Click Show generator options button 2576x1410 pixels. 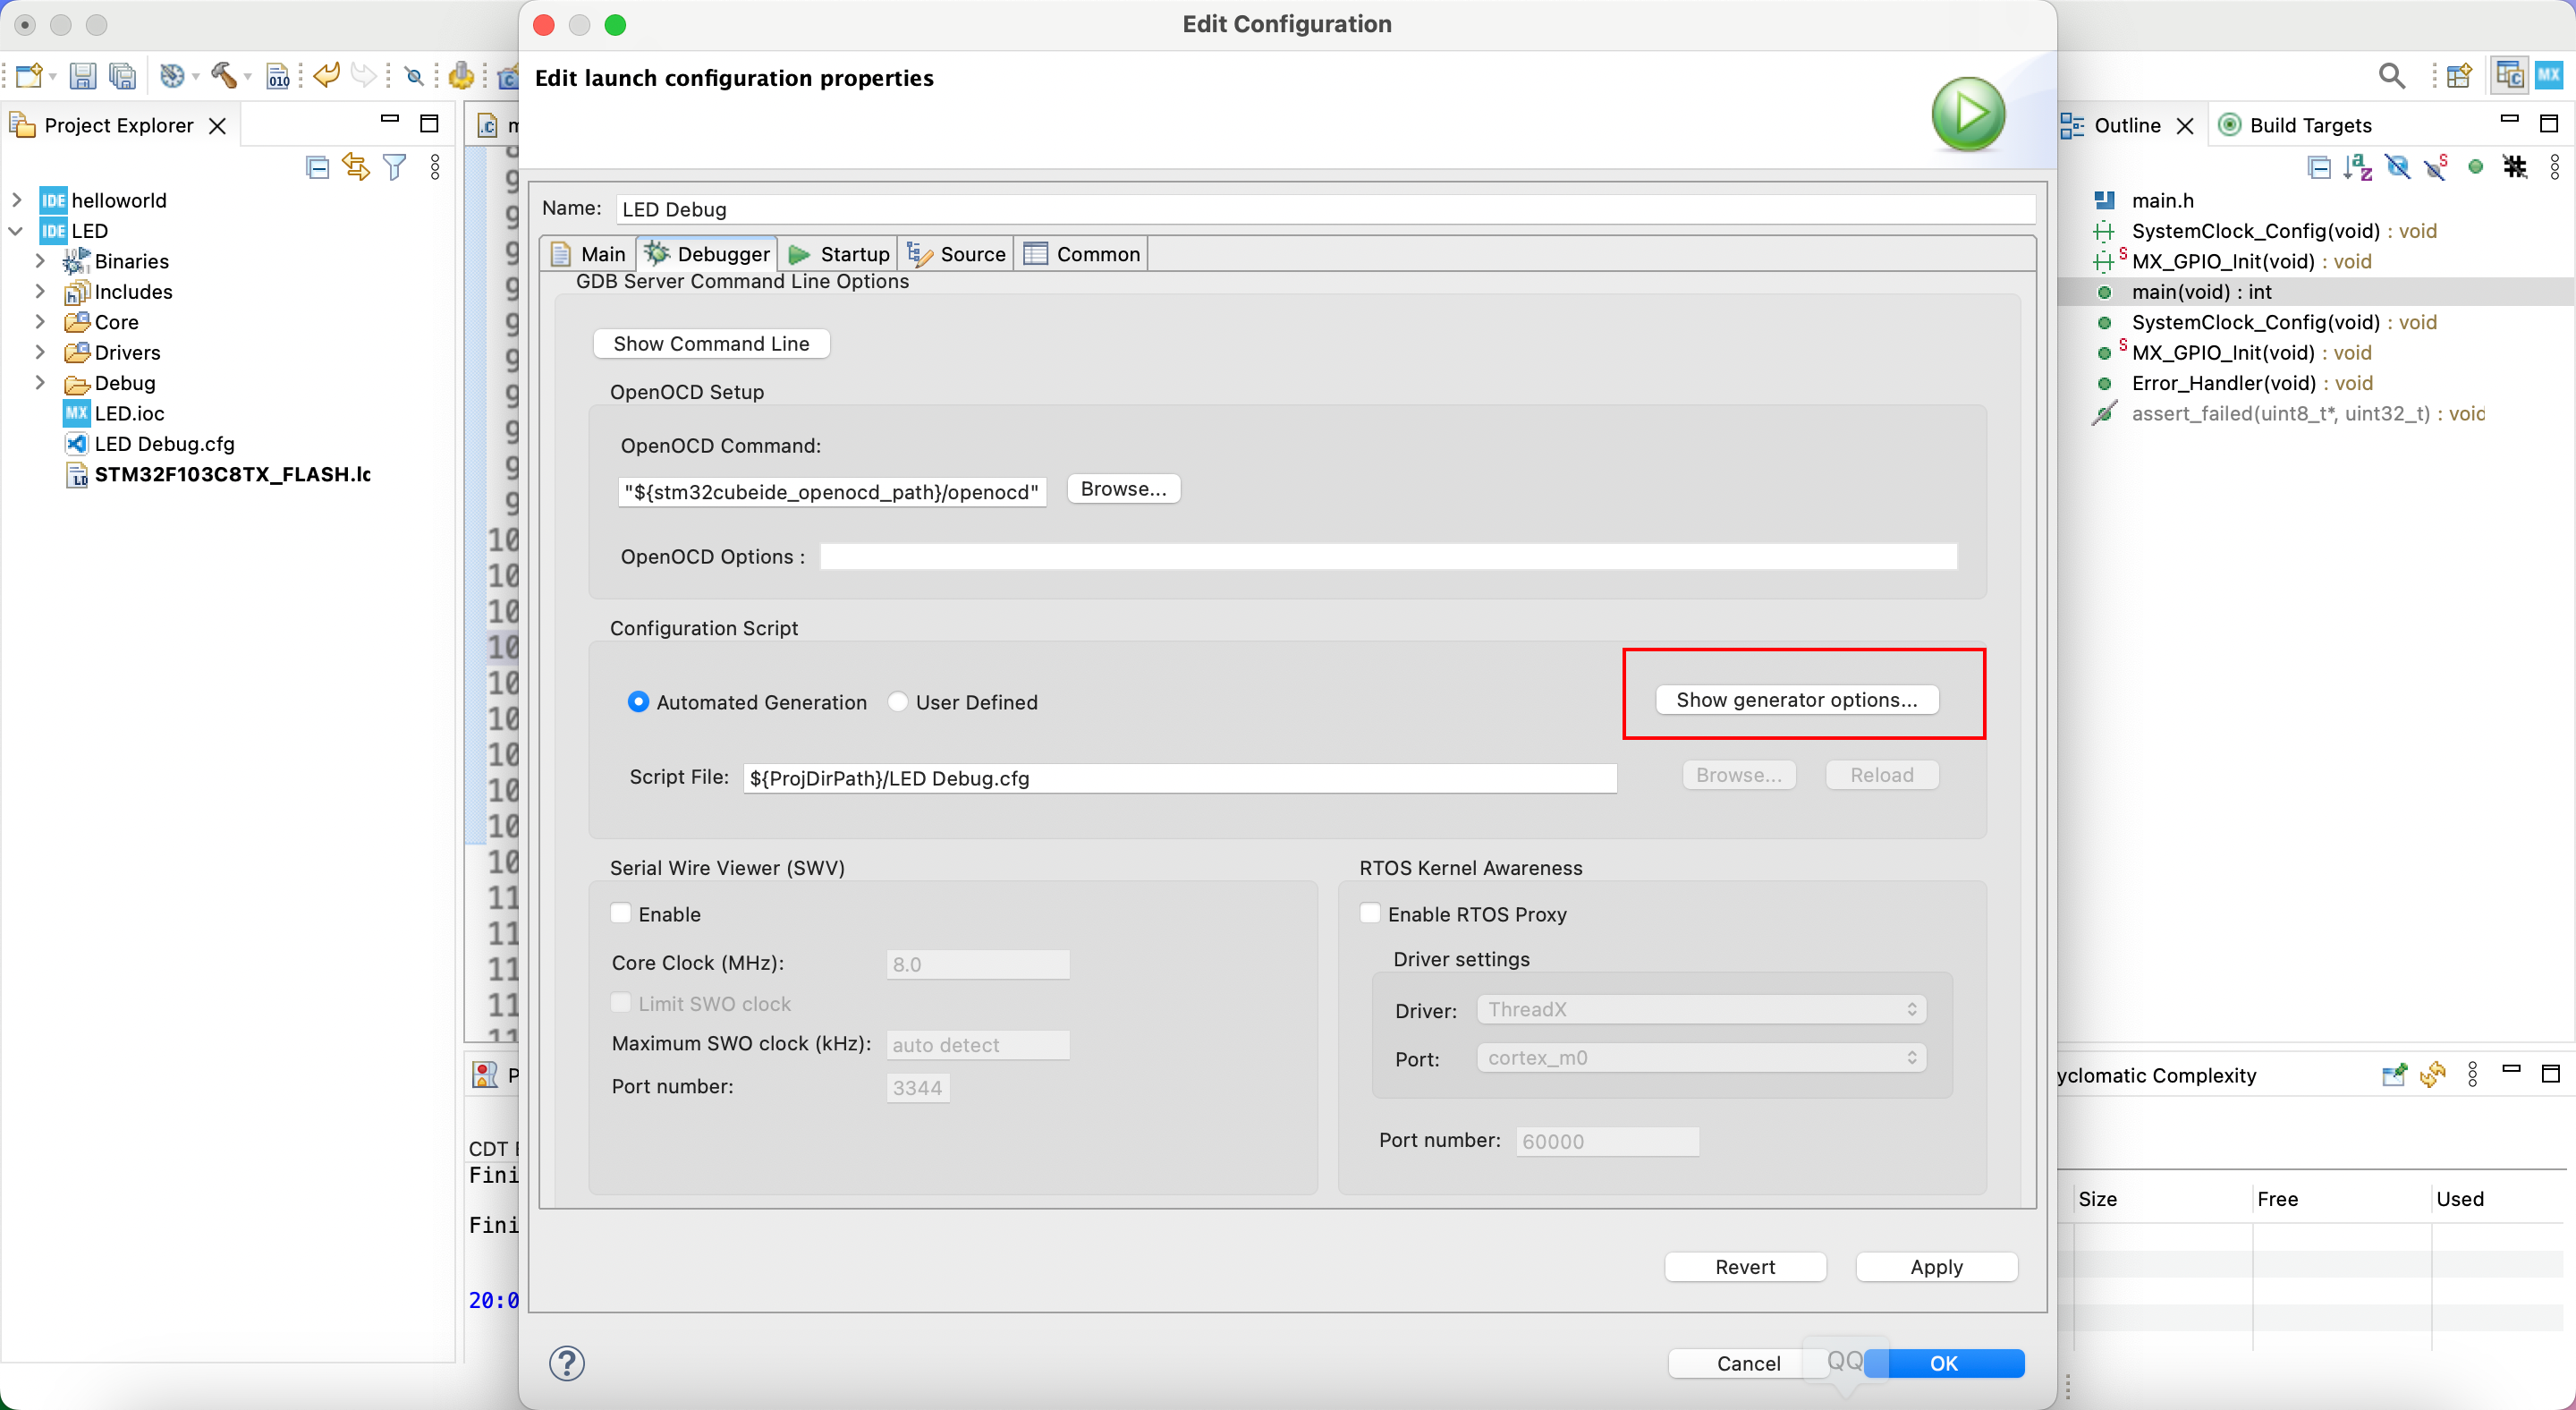coord(1797,699)
